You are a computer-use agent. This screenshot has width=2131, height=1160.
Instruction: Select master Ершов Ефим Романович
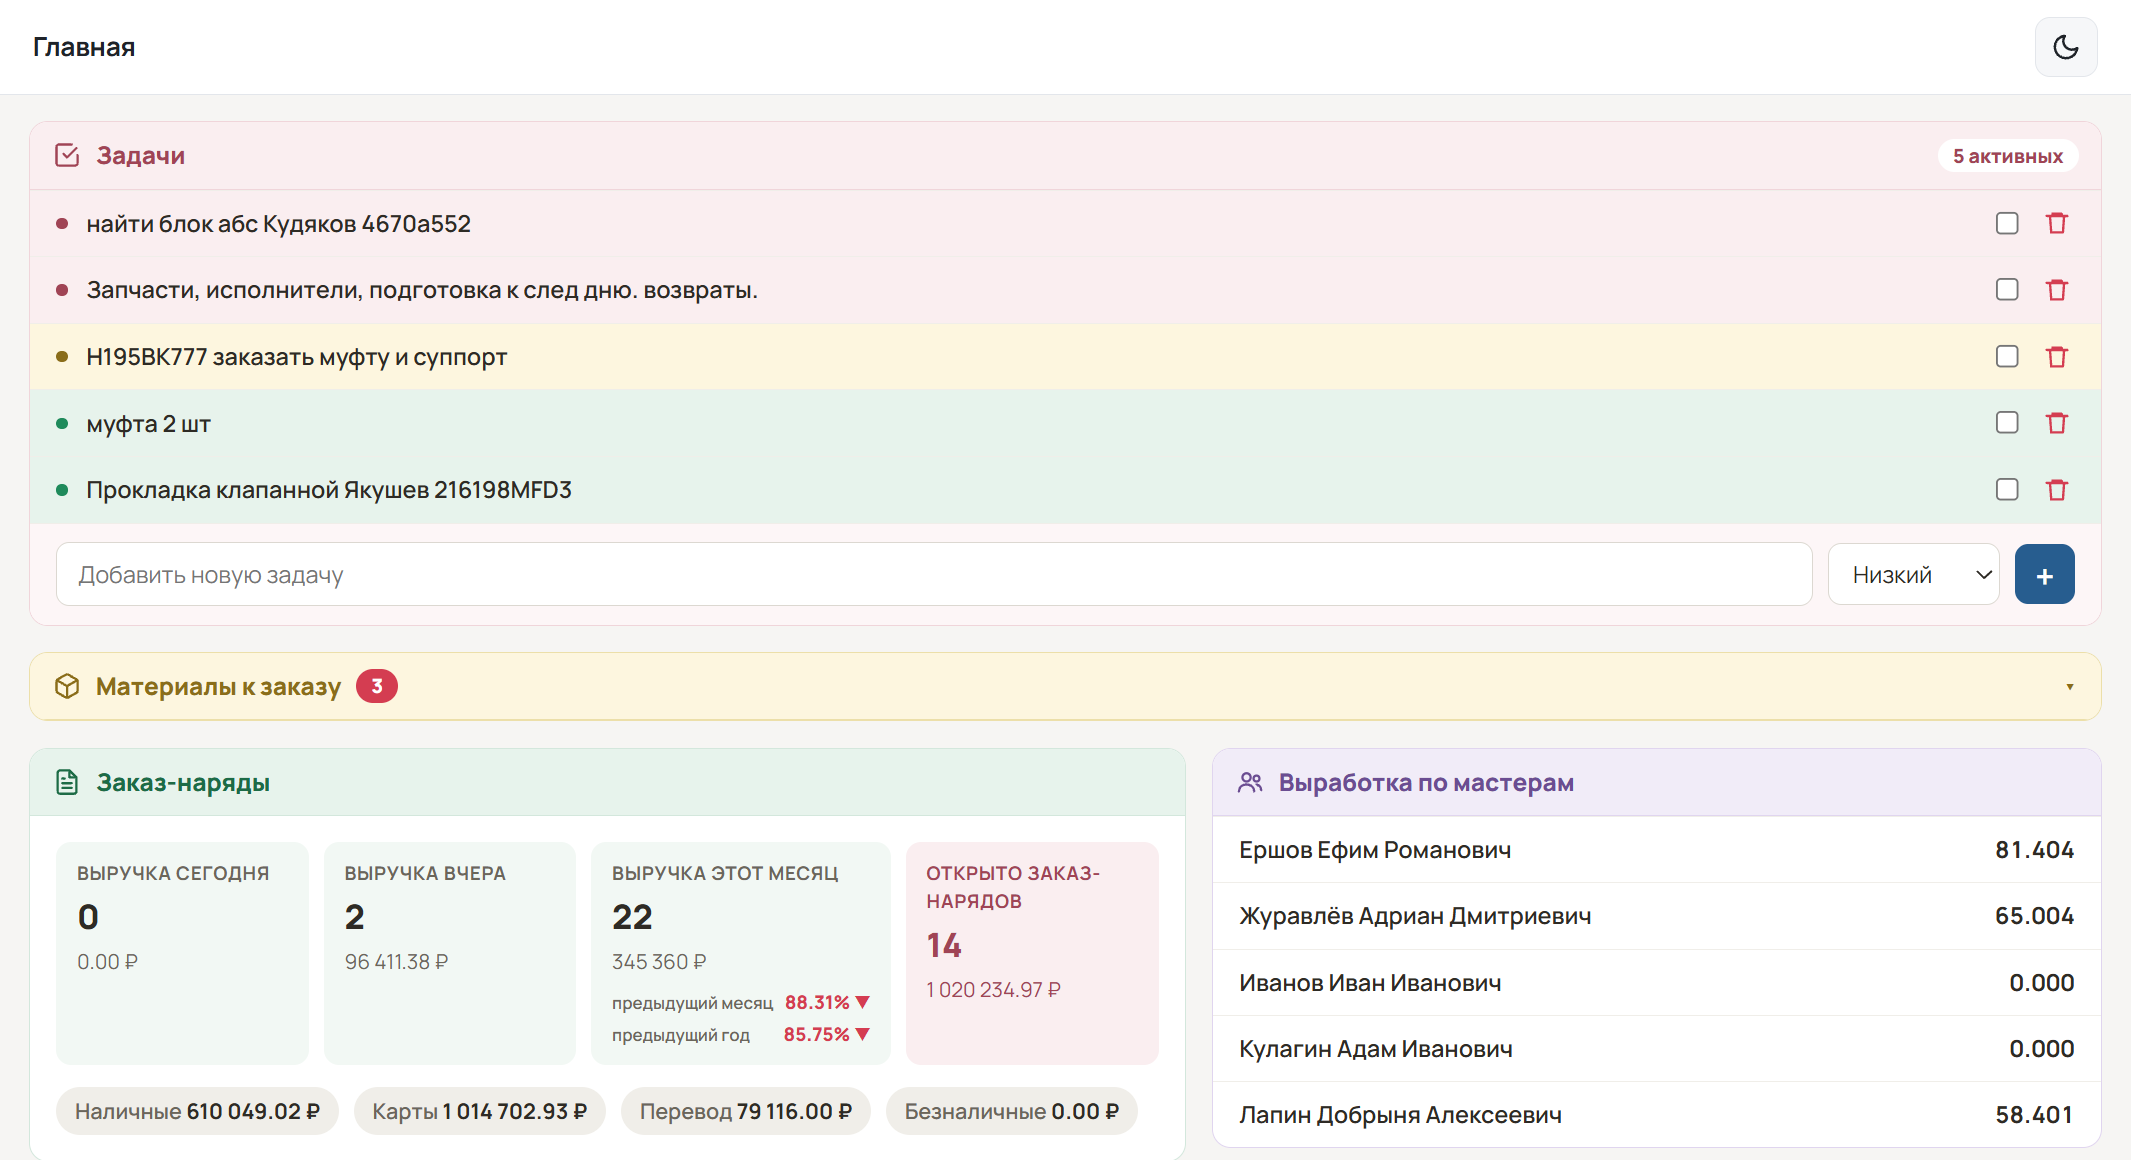pyautogui.click(x=1656, y=849)
